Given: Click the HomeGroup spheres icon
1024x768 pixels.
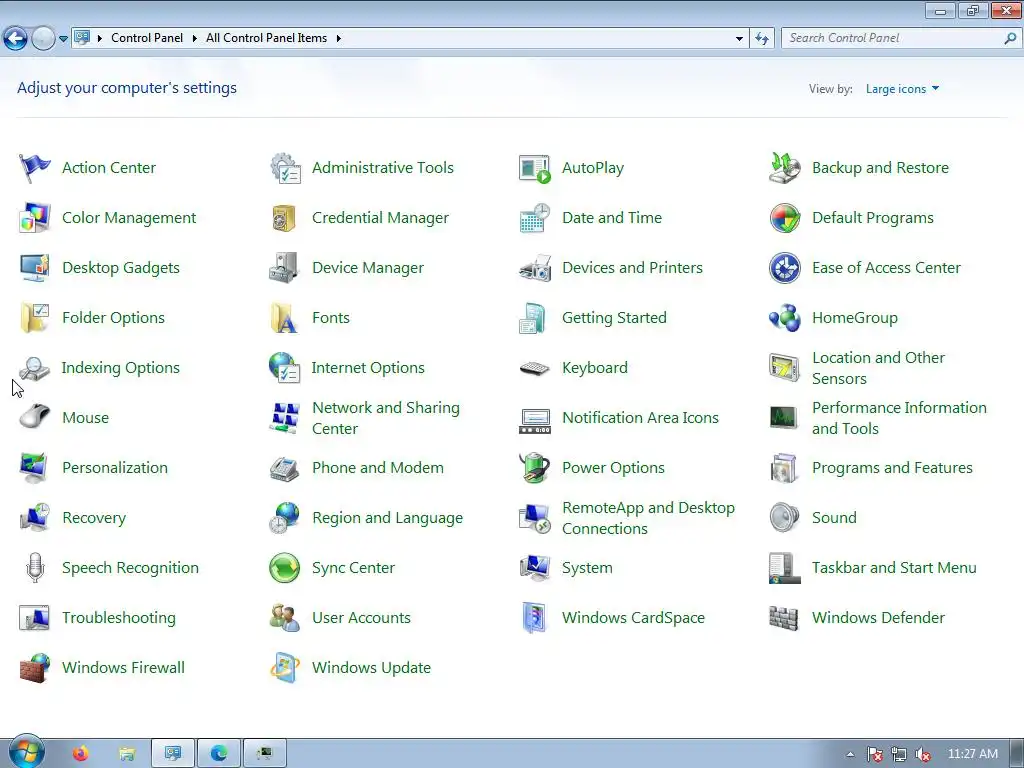Looking at the screenshot, I should point(784,318).
